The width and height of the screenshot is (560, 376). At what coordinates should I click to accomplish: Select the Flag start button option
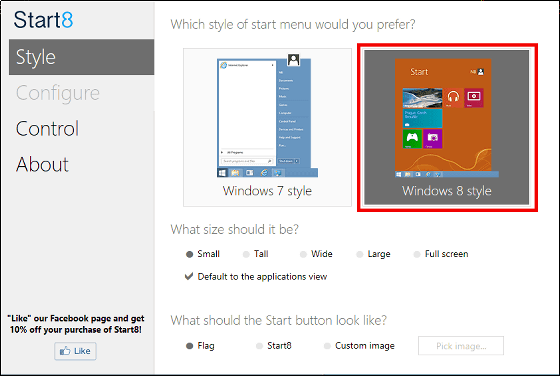point(200,346)
